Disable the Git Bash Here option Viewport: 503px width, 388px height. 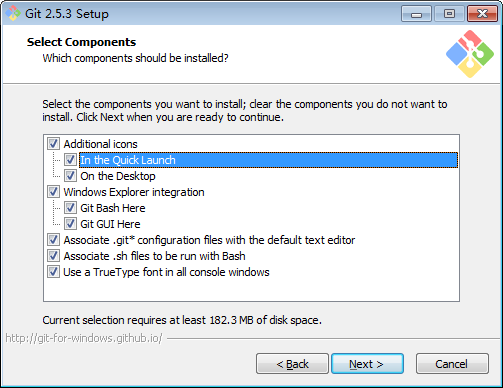point(70,208)
